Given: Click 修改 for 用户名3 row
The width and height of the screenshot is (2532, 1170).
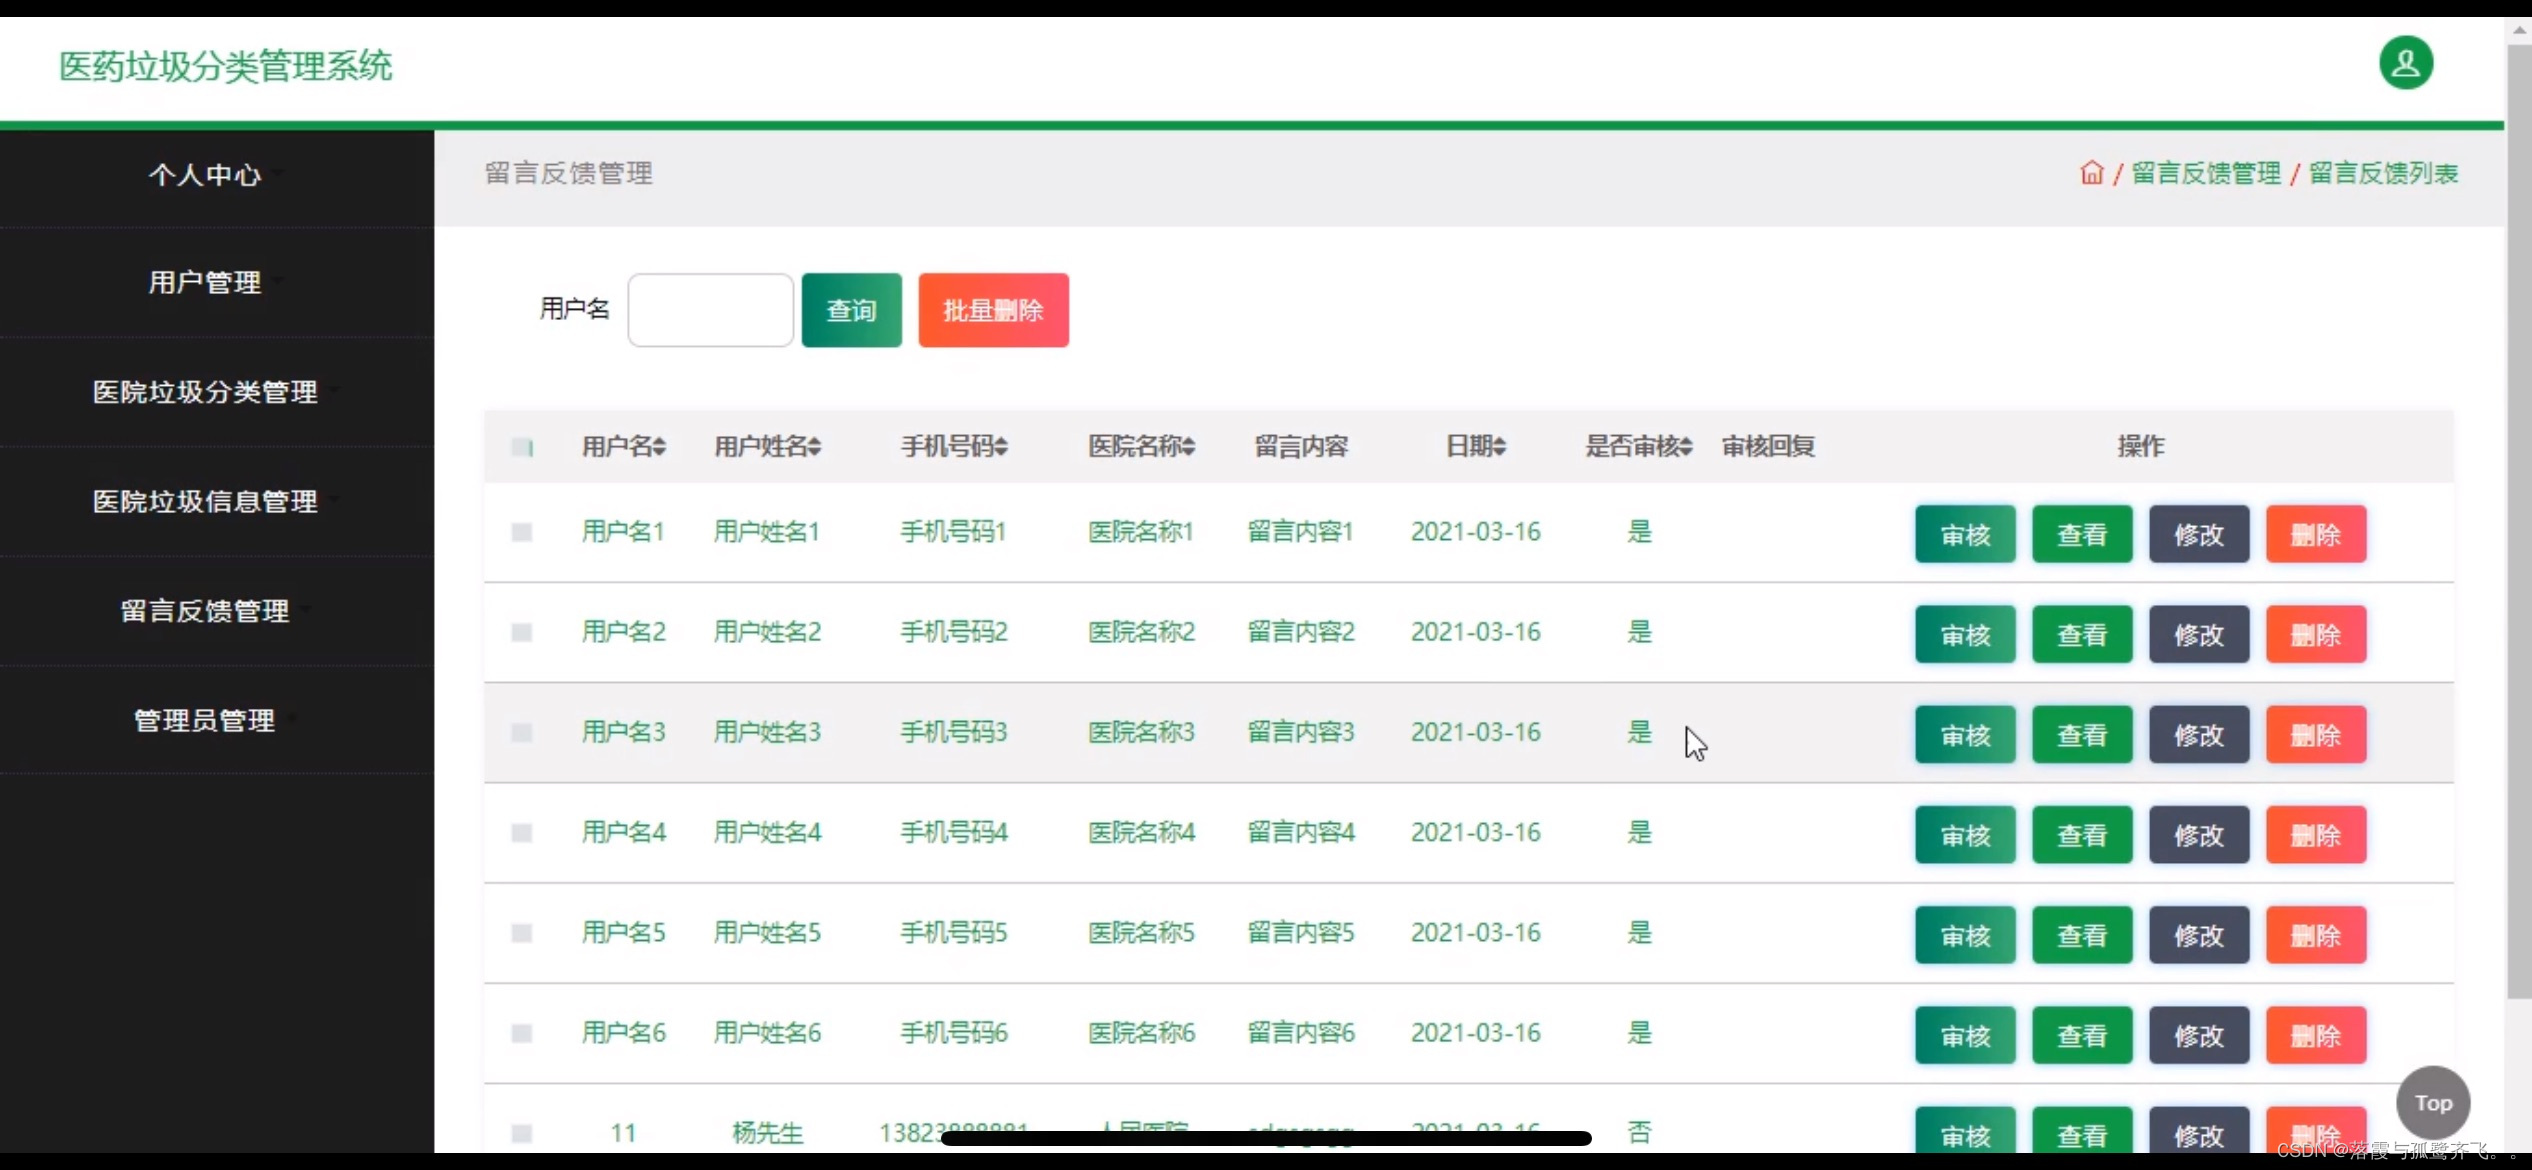Looking at the screenshot, I should pyautogui.click(x=2199, y=734).
